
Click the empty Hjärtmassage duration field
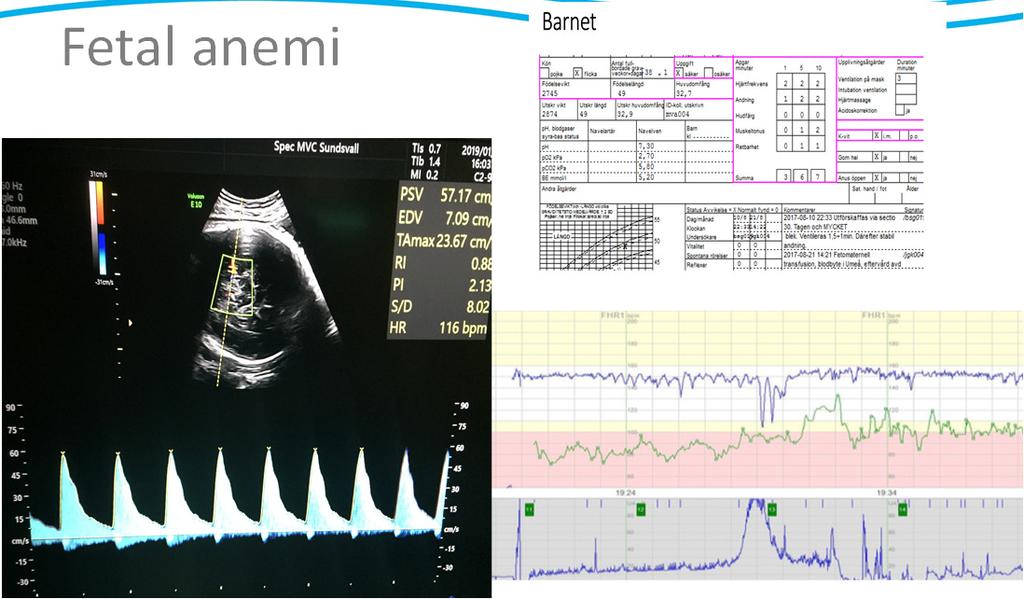pyautogui.click(x=906, y=99)
